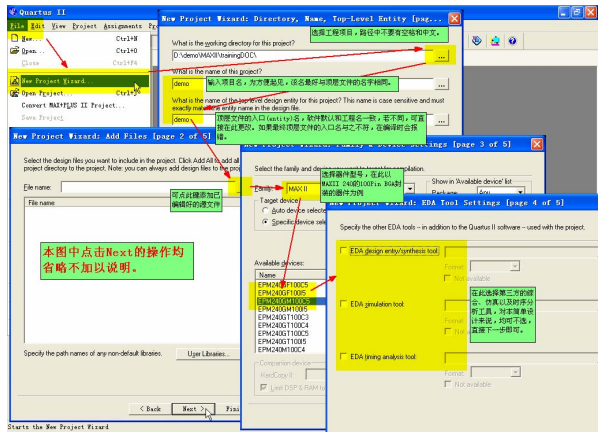Click the ... button beside project name field
This screenshot has width=609, height=436.
pos(441,85)
